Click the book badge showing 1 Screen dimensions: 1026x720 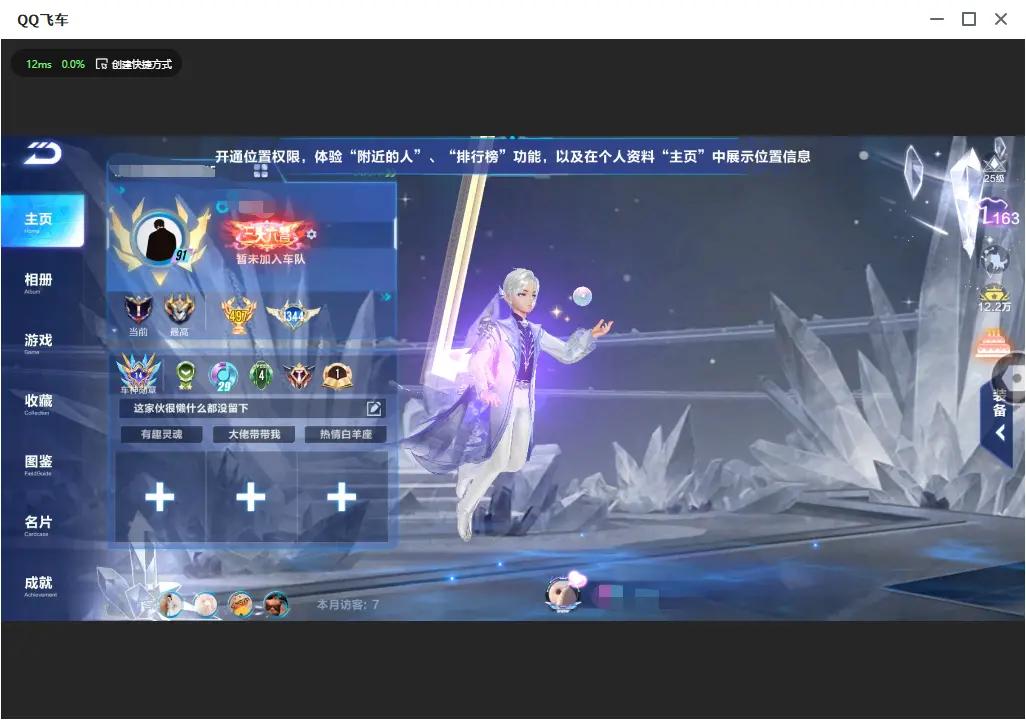click(x=338, y=376)
